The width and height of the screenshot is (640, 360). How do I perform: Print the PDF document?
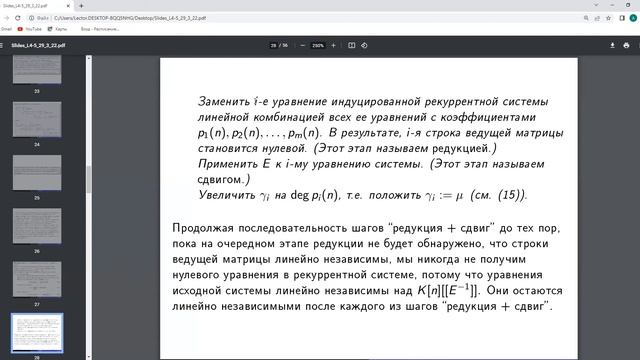(626, 45)
